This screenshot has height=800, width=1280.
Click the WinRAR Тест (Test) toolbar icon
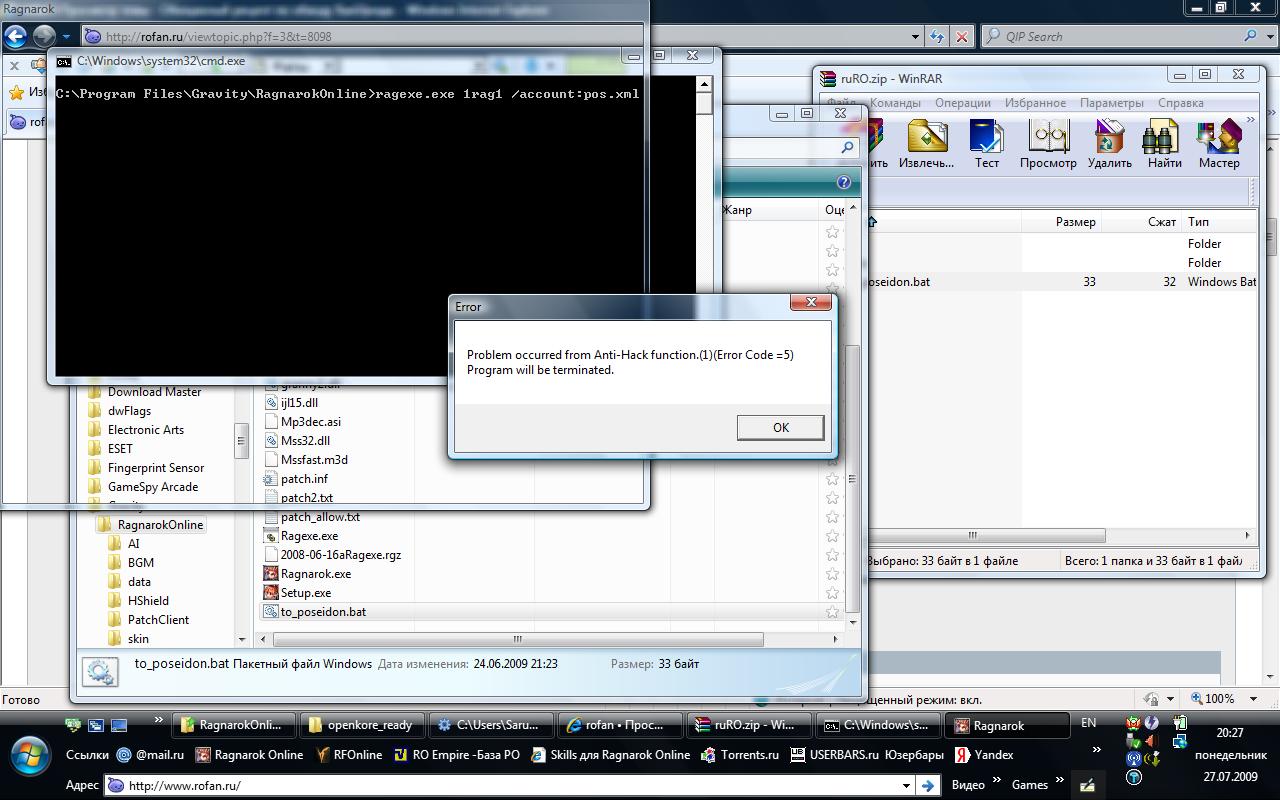[987, 145]
